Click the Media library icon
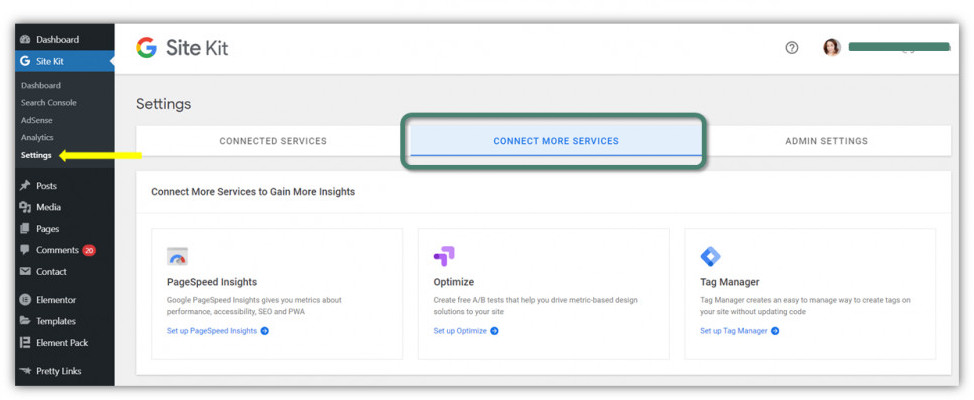Viewport: 974px width, 400px height. 25,207
